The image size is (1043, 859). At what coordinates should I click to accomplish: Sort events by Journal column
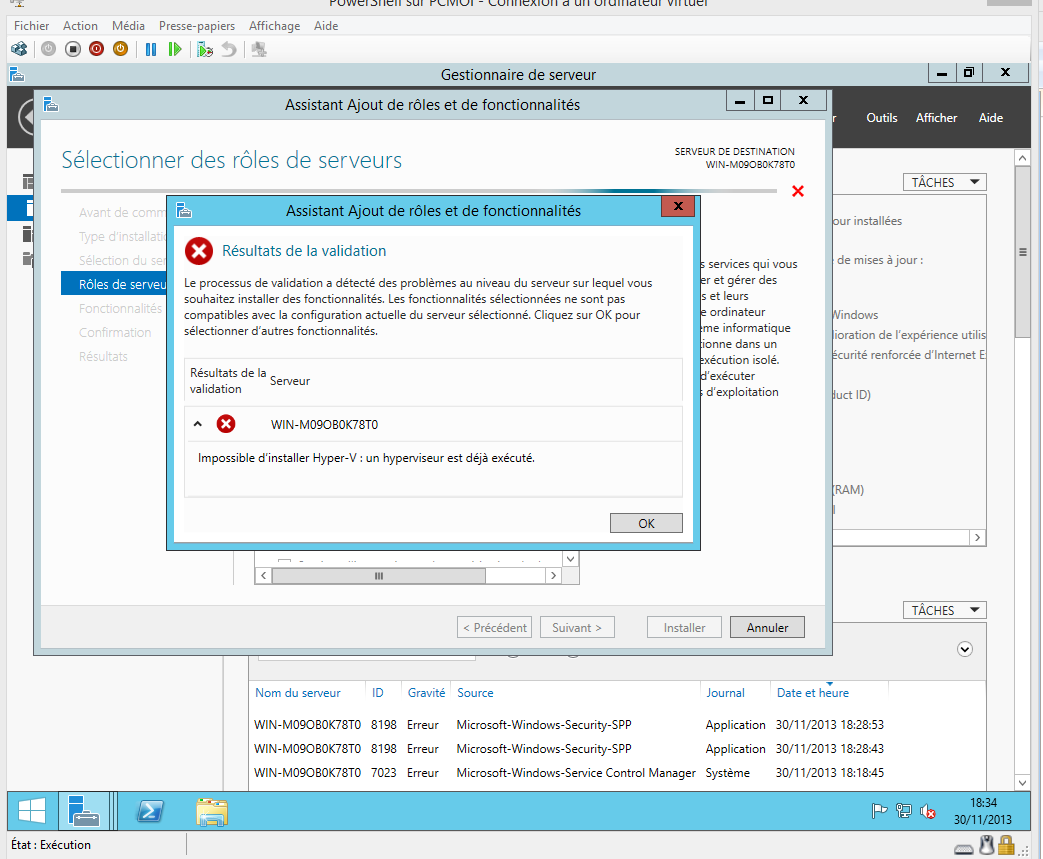725,693
